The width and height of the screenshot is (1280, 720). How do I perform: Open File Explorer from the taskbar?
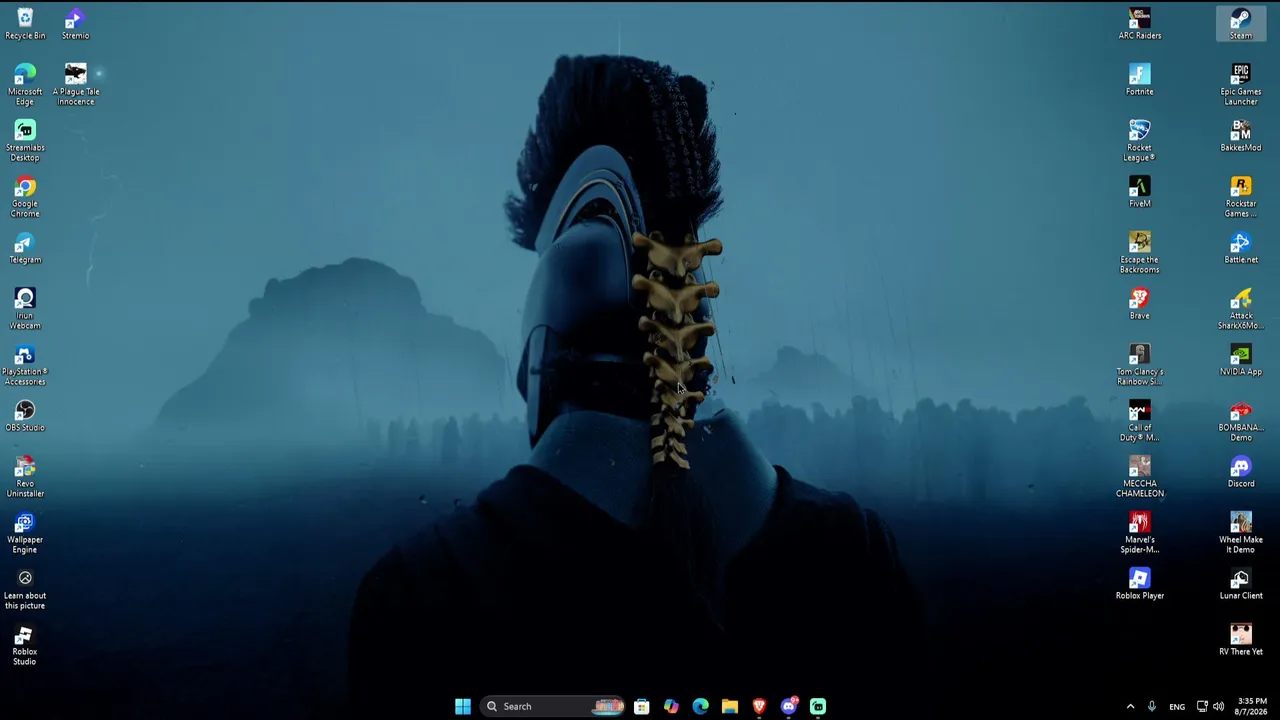click(x=730, y=706)
